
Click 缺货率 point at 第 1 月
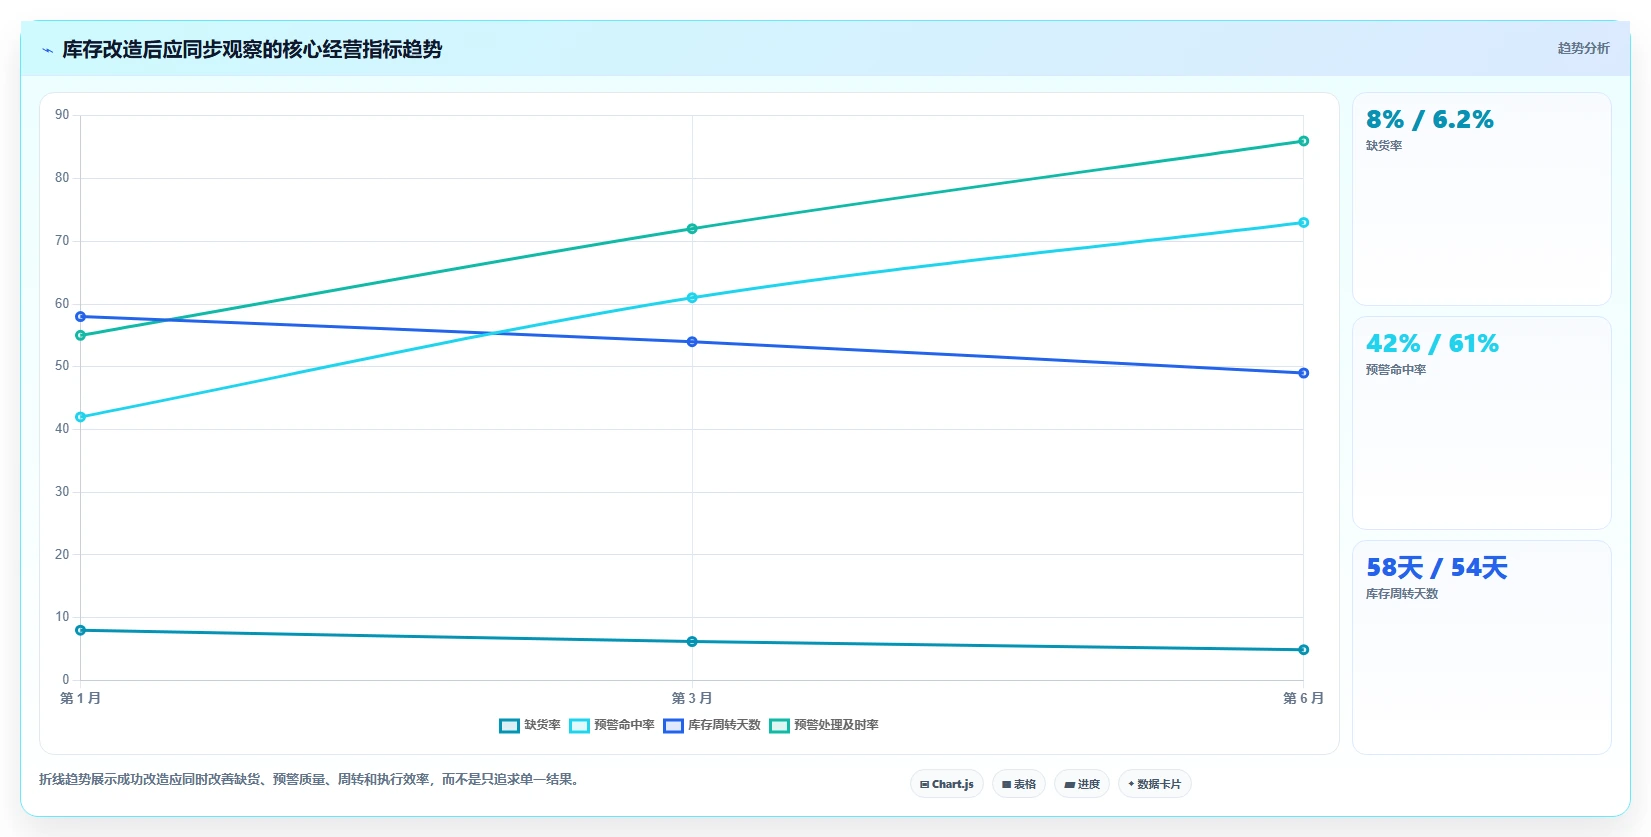tap(81, 630)
